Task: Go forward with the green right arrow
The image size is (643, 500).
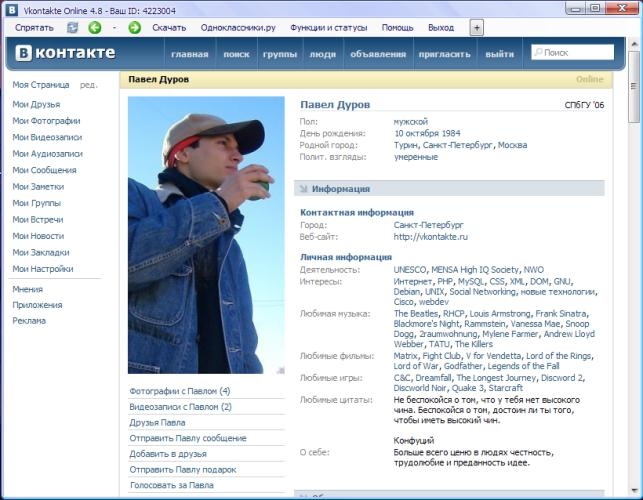Action: tap(135, 28)
